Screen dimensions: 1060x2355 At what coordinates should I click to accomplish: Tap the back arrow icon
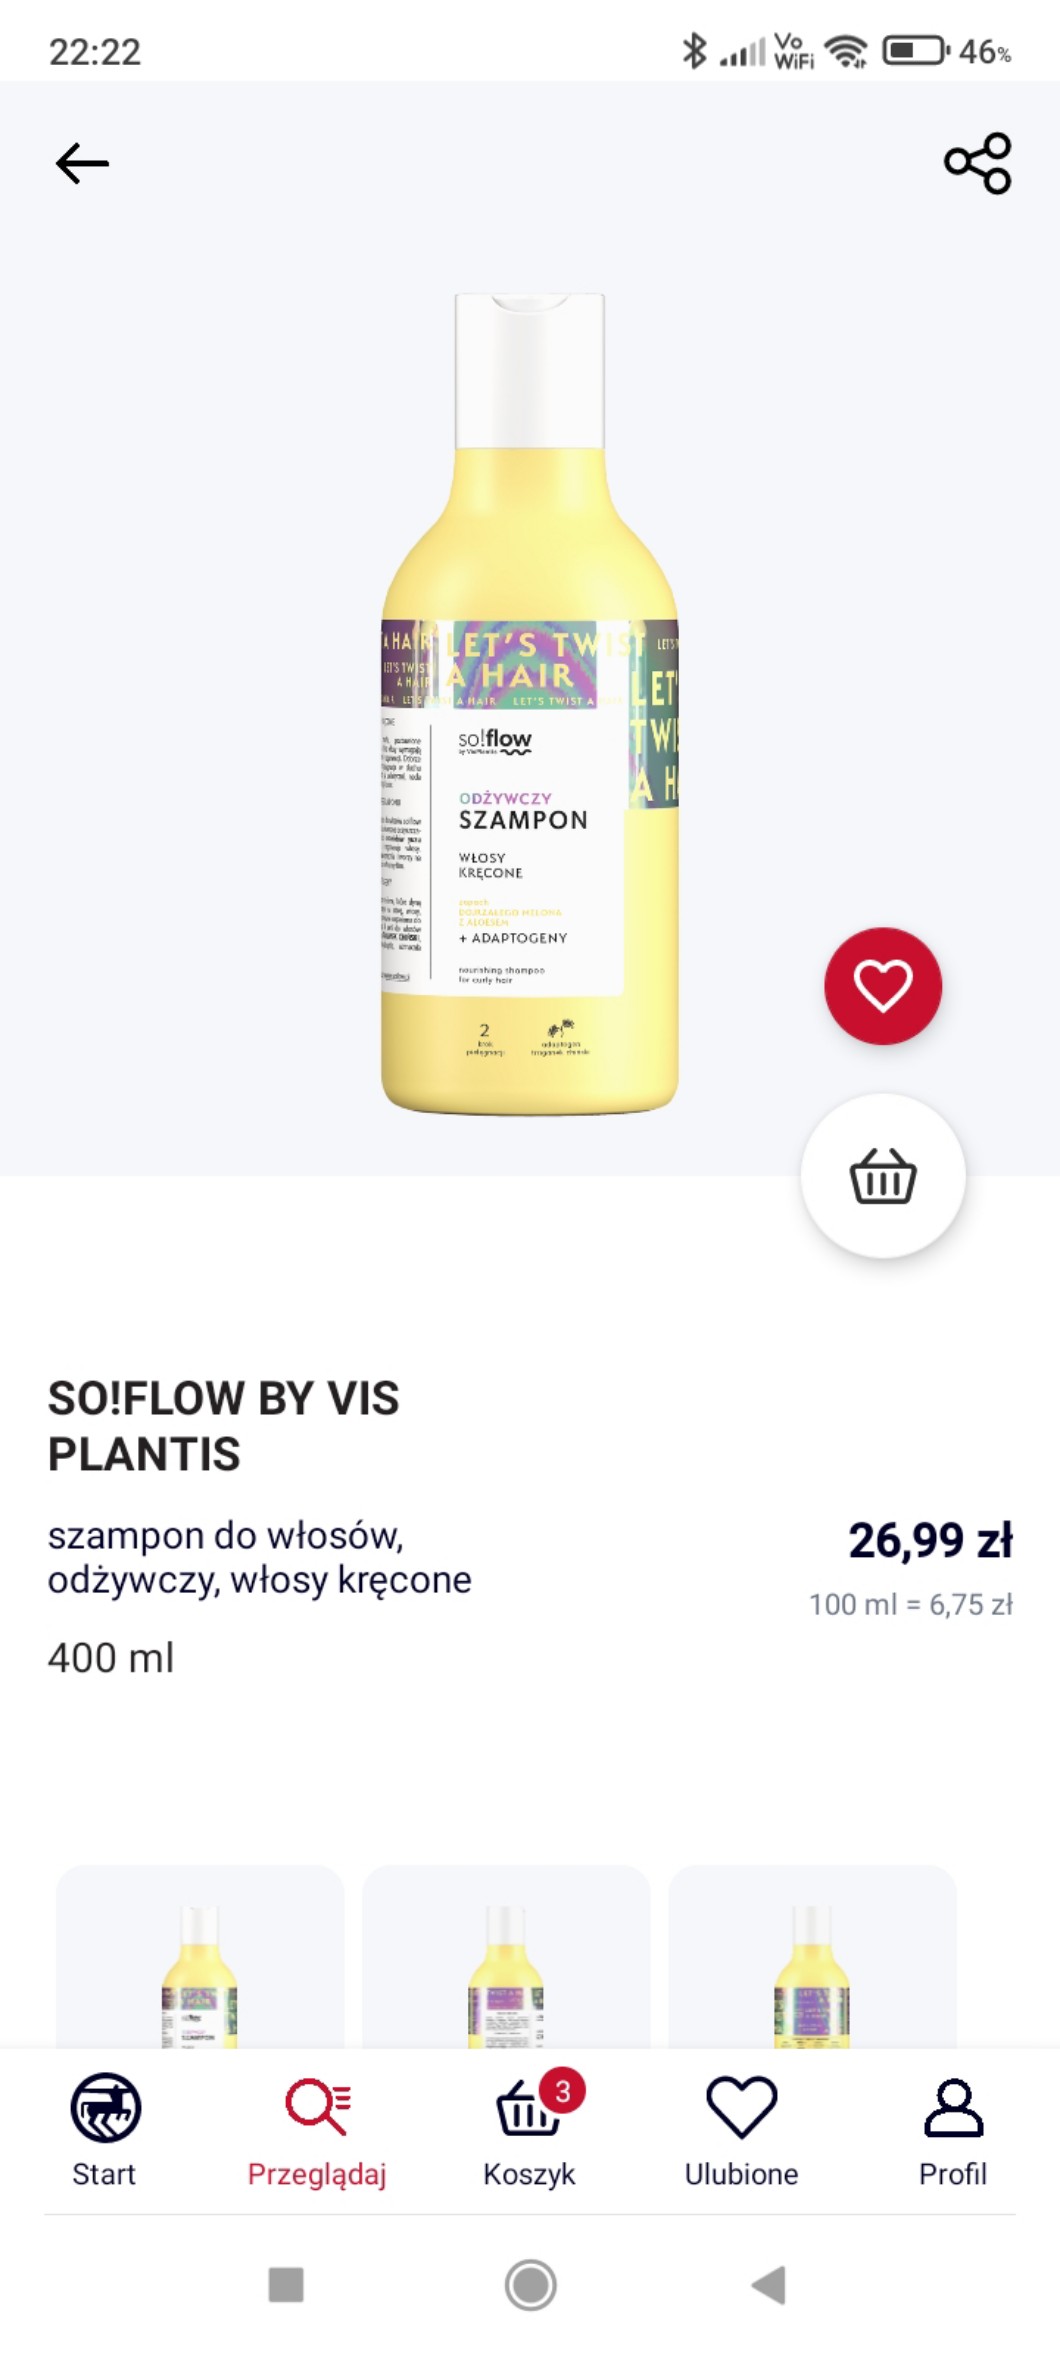82,163
